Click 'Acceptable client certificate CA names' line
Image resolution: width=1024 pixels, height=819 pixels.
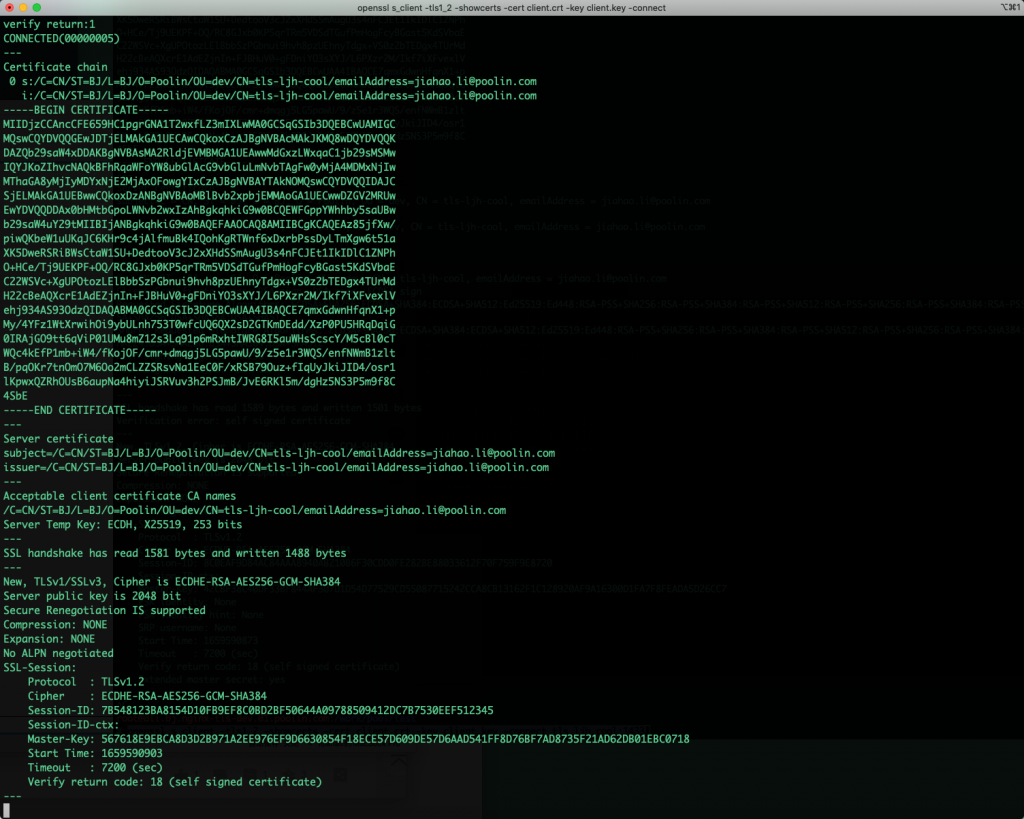coord(120,496)
